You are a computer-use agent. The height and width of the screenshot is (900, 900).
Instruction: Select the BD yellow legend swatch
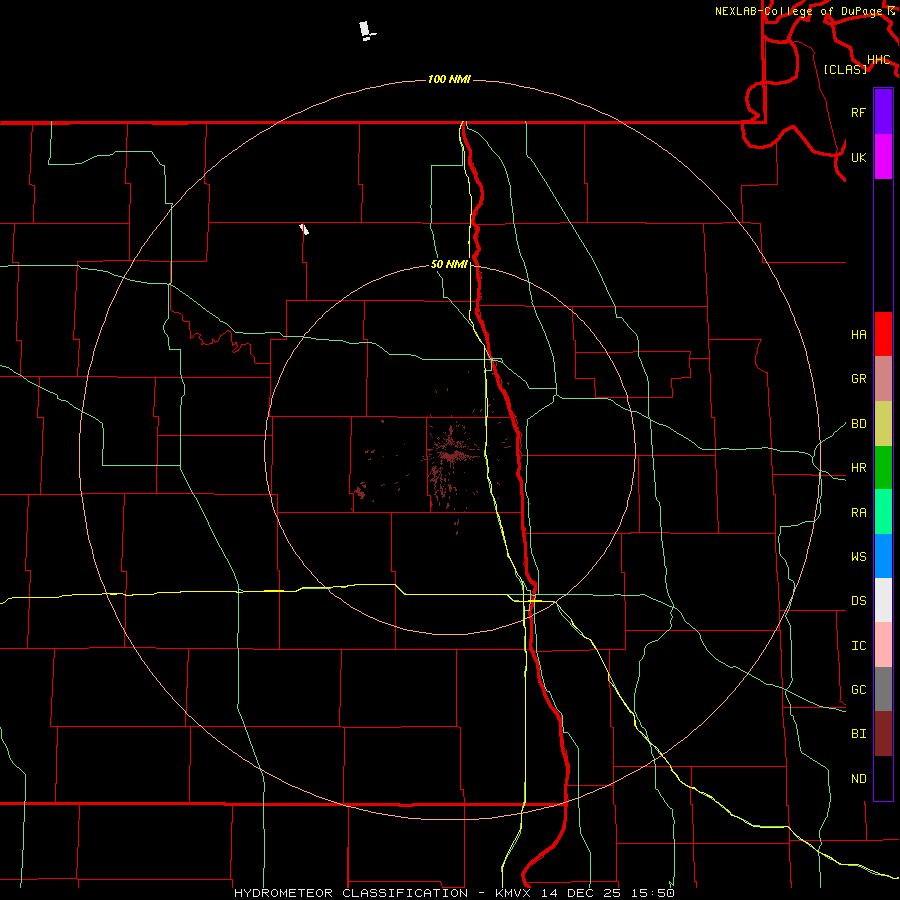coord(883,423)
